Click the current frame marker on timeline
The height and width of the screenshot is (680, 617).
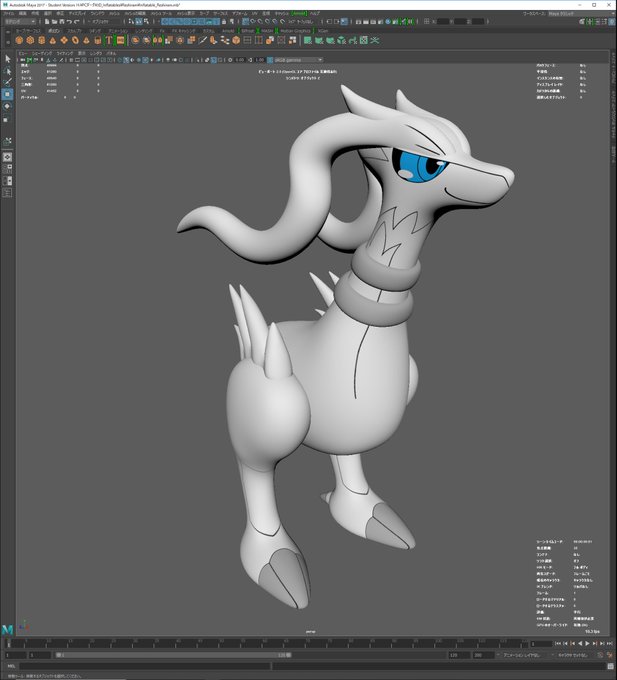(7, 644)
